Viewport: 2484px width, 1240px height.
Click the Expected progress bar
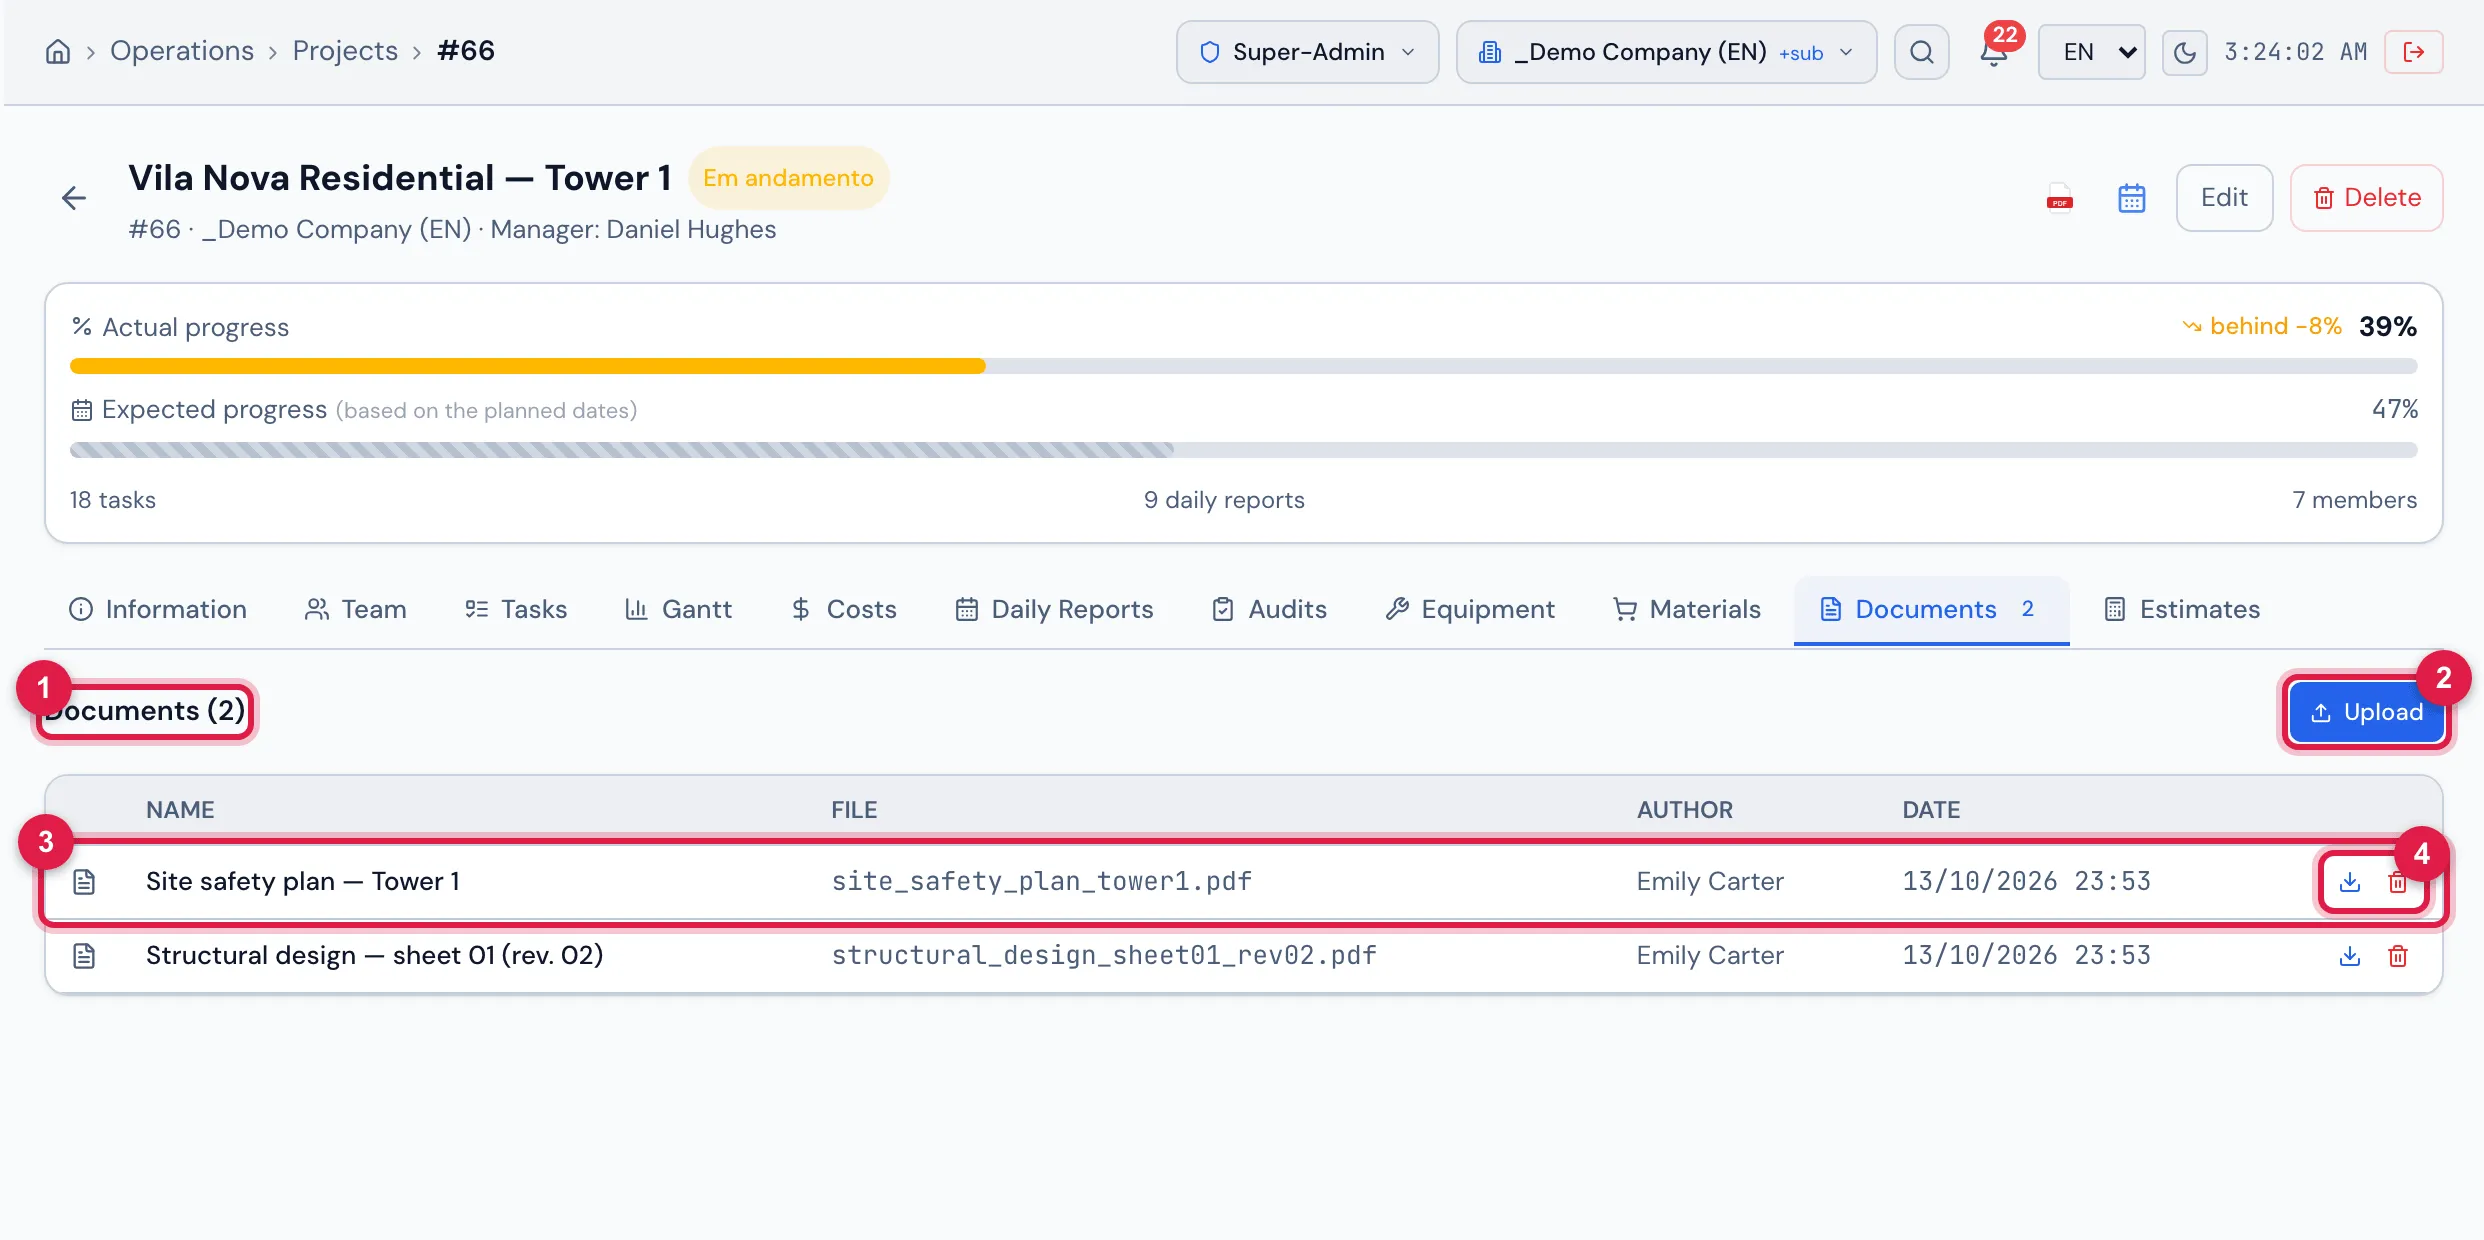pyautogui.click(x=1243, y=450)
